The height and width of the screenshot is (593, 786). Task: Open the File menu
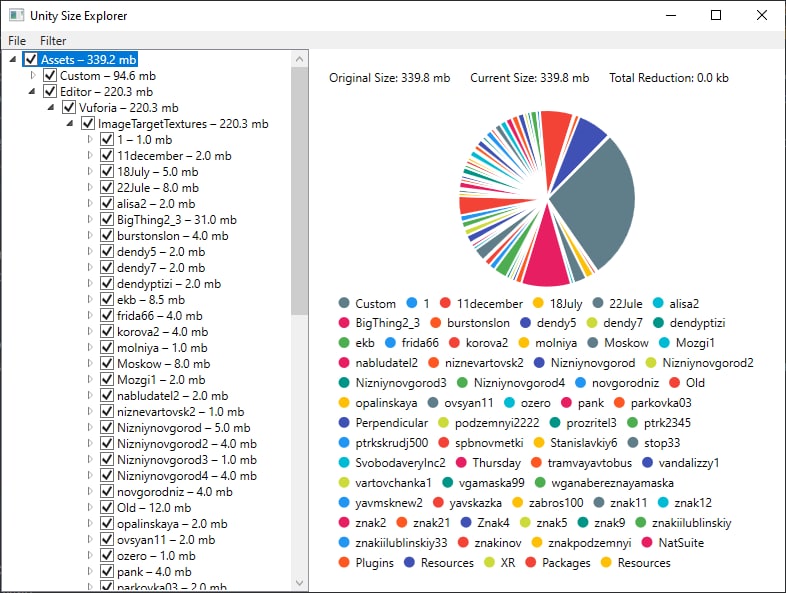coord(17,41)
